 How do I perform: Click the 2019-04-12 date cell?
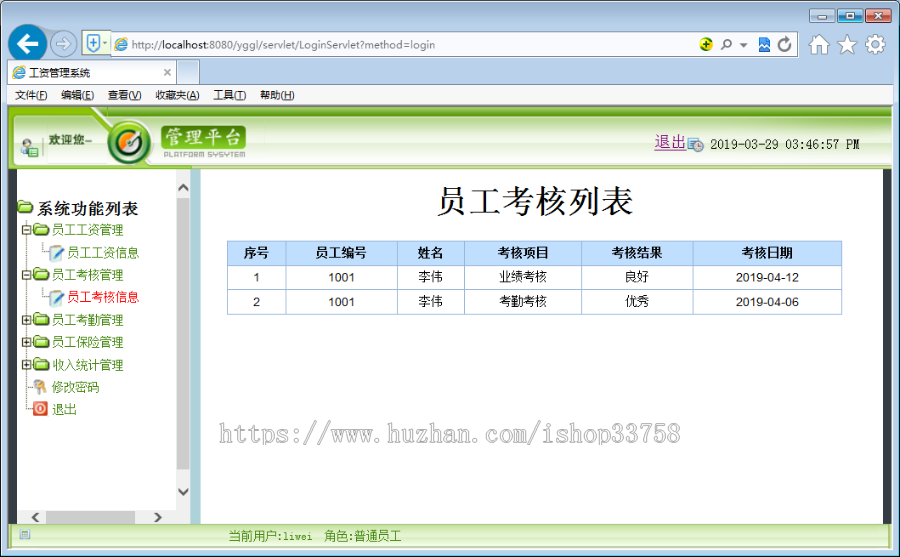[x=767, y=277]
